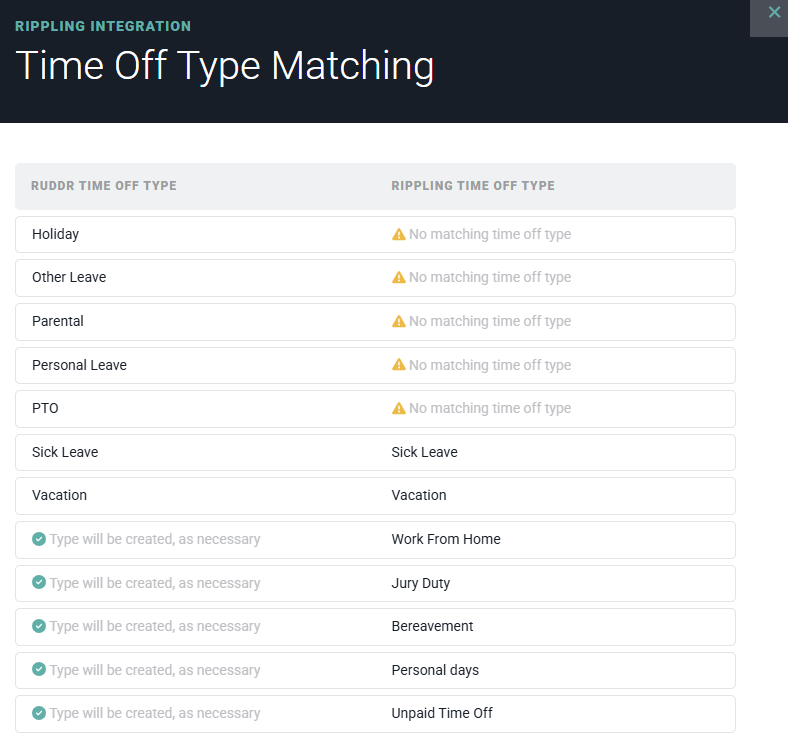Click the Ruddr Time Off Type column header
The height and width of the screenshot is (750, 788).
pos(104,185)
